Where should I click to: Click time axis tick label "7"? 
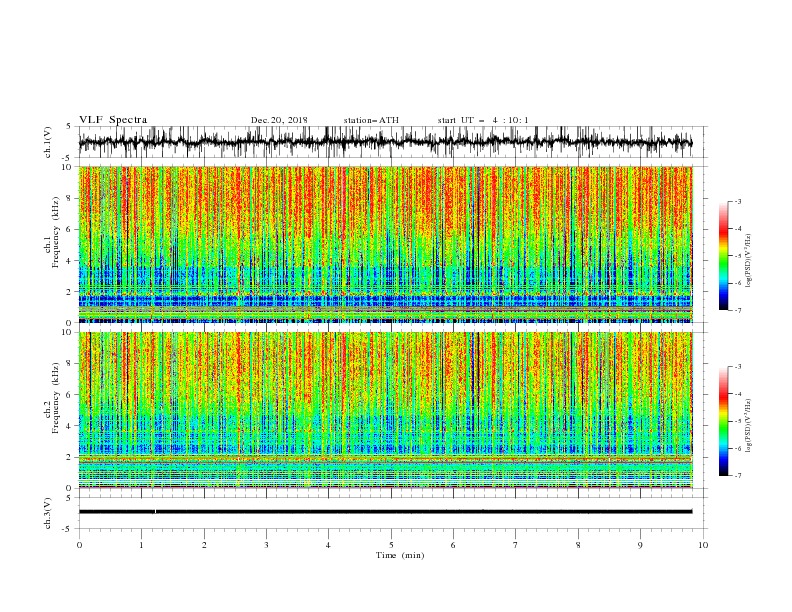(516, 545)
